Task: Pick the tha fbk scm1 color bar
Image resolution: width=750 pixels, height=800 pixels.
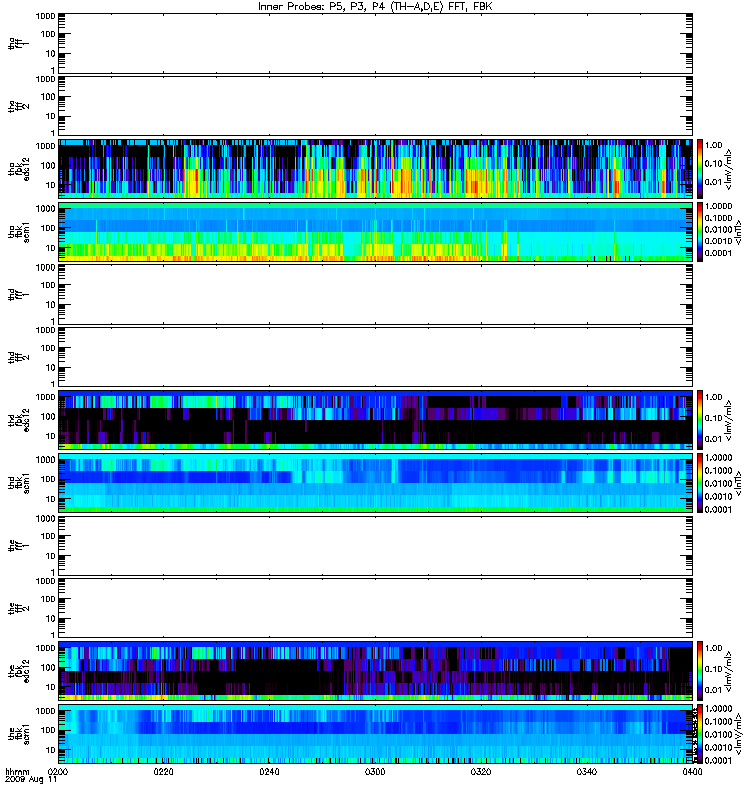Action: [x=700, y=232]
